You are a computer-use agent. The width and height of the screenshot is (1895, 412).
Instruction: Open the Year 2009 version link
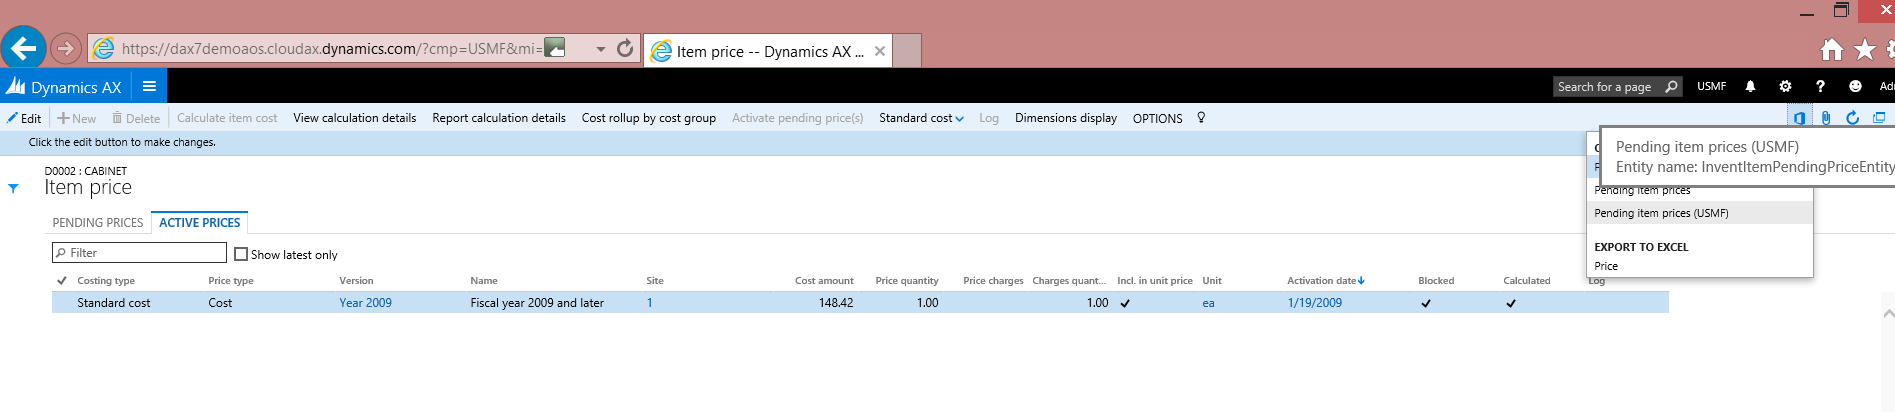click(365, 303)
